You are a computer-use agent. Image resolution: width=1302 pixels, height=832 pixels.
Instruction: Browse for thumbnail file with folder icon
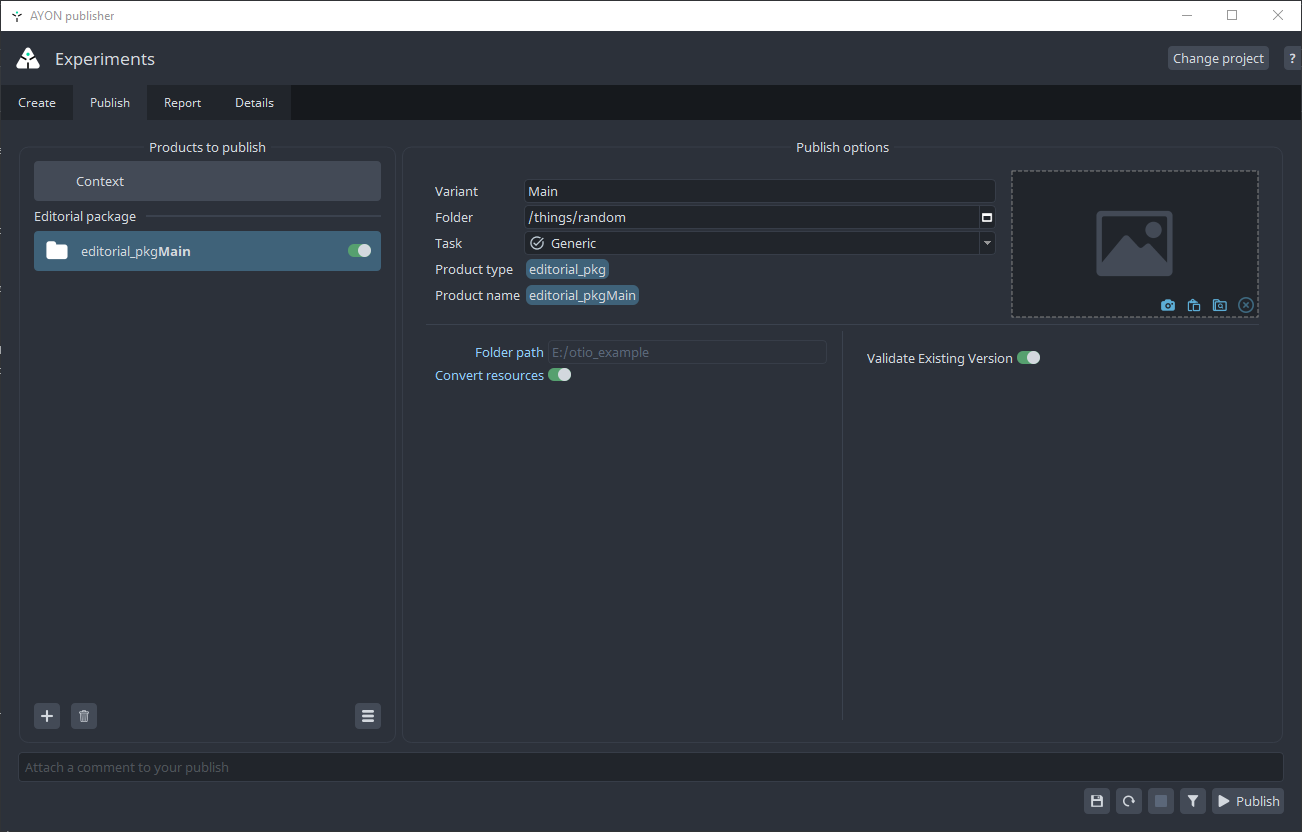click(1220, 305)
